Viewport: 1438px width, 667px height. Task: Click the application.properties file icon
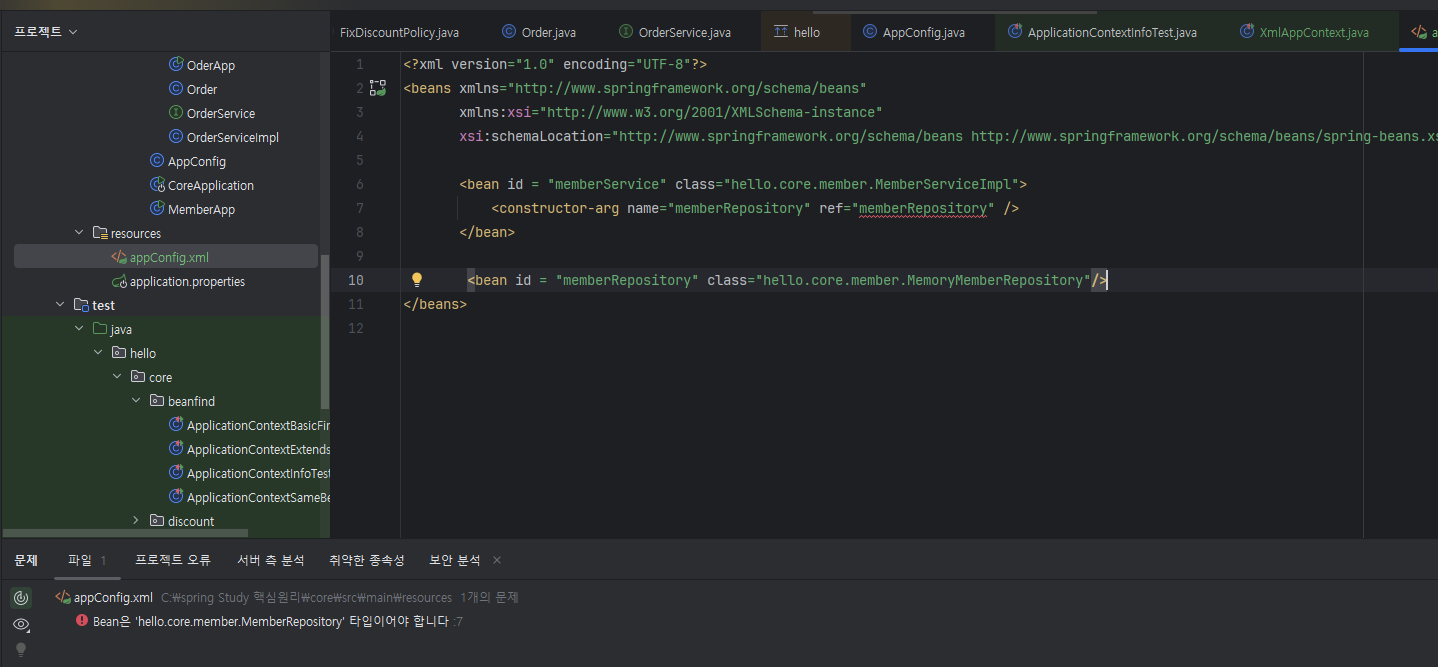pos(119,281)
